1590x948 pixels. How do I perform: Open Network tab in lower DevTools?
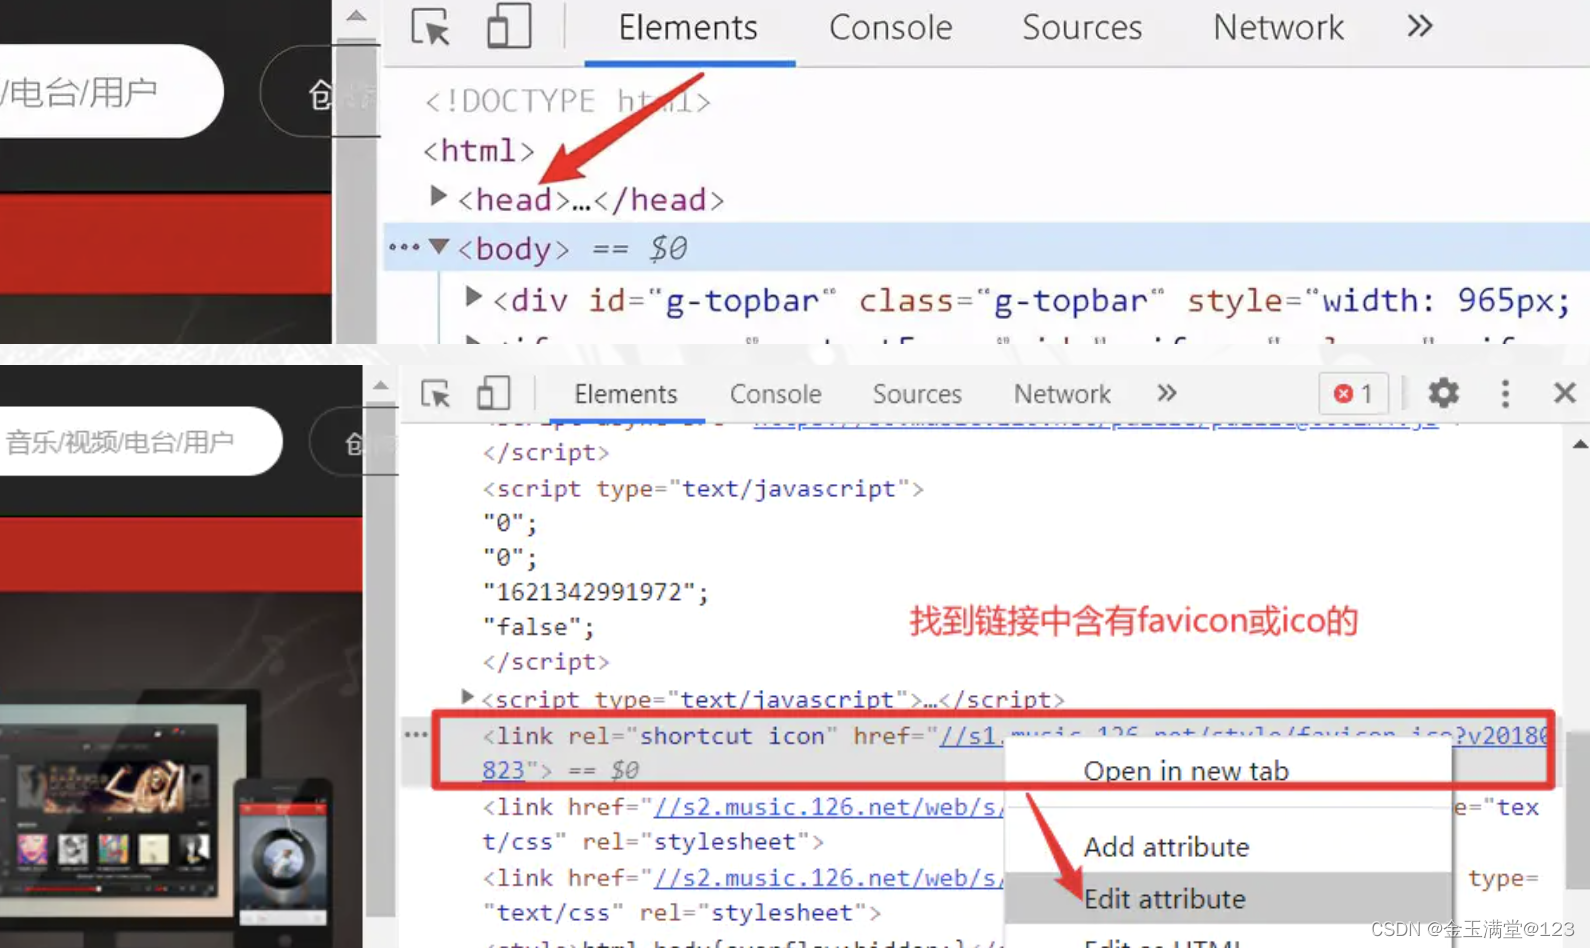pos(1062,394)
